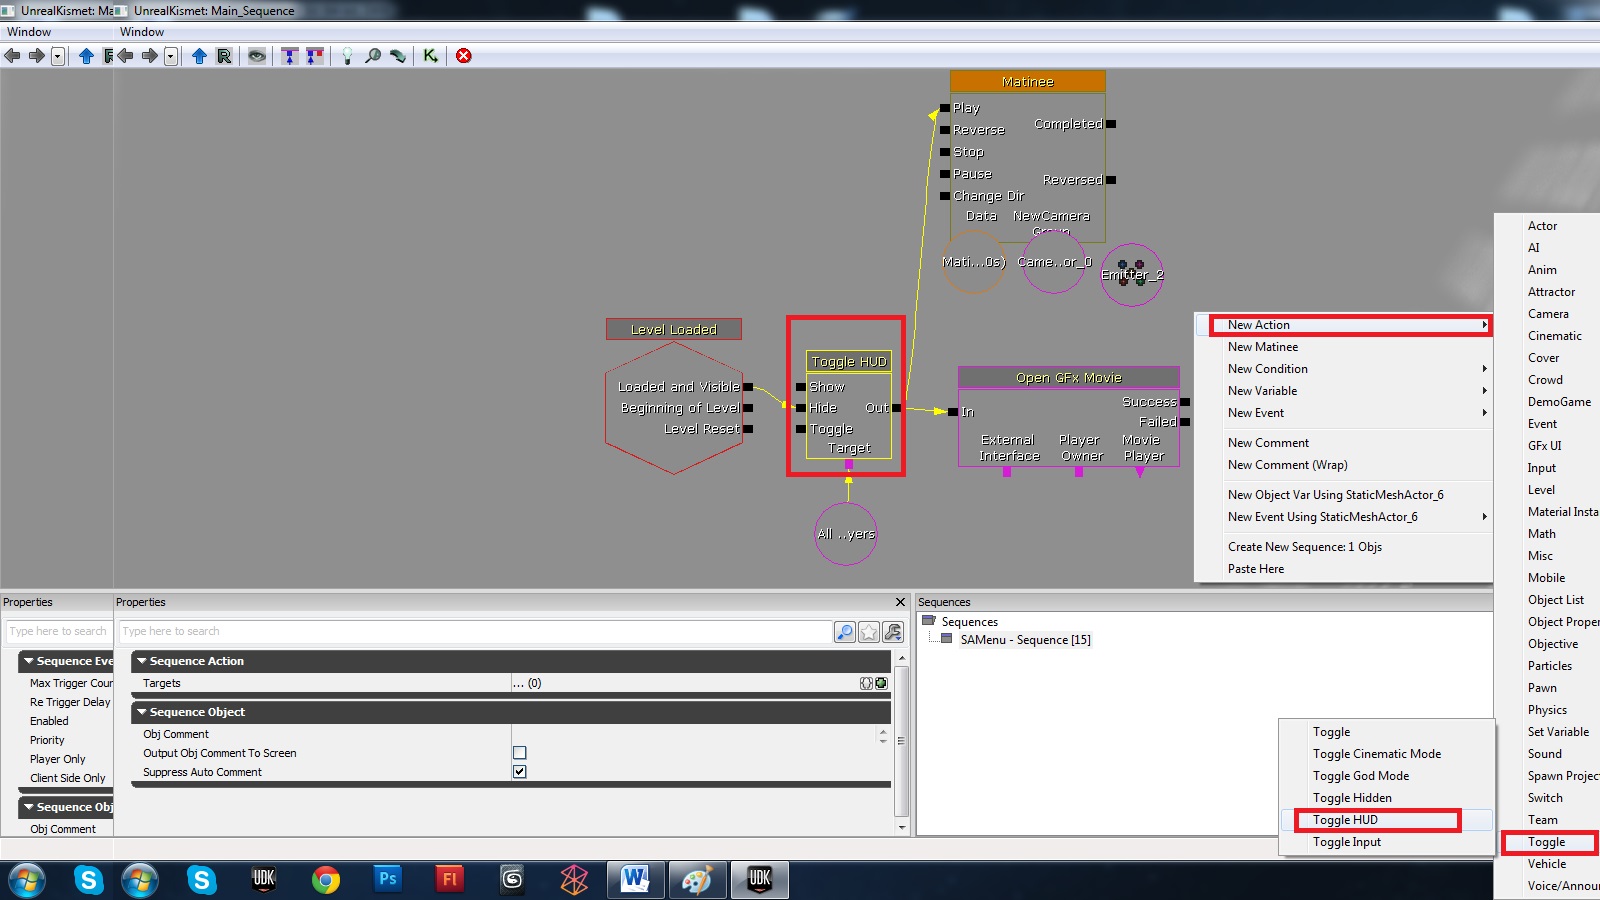Screen dimensions: 1600x900
Task: Choose New Object Var Using StaticMeshActor_6
Action: [1344, 495]
